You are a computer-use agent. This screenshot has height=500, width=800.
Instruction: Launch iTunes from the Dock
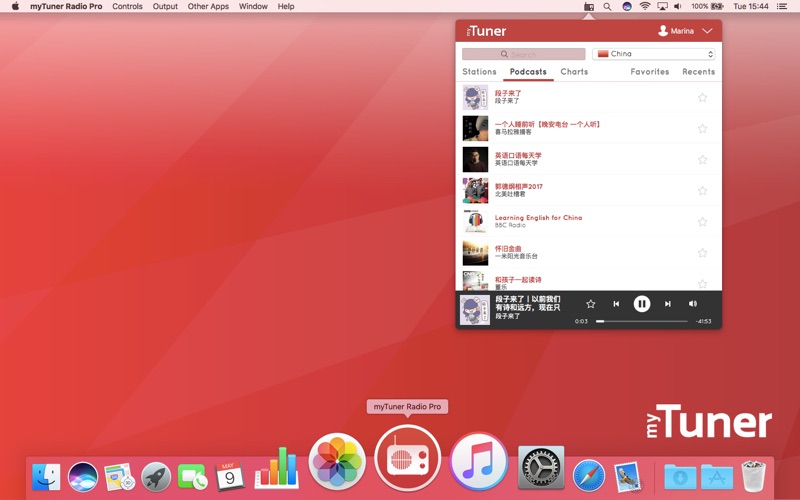tap(478, 462)
